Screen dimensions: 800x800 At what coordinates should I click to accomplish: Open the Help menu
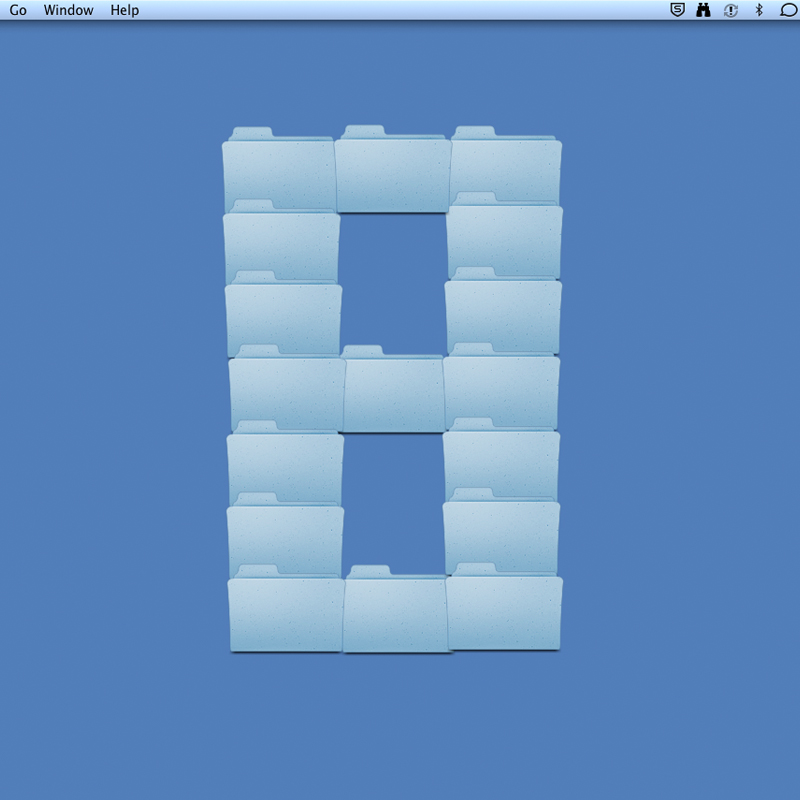[124, 10]
